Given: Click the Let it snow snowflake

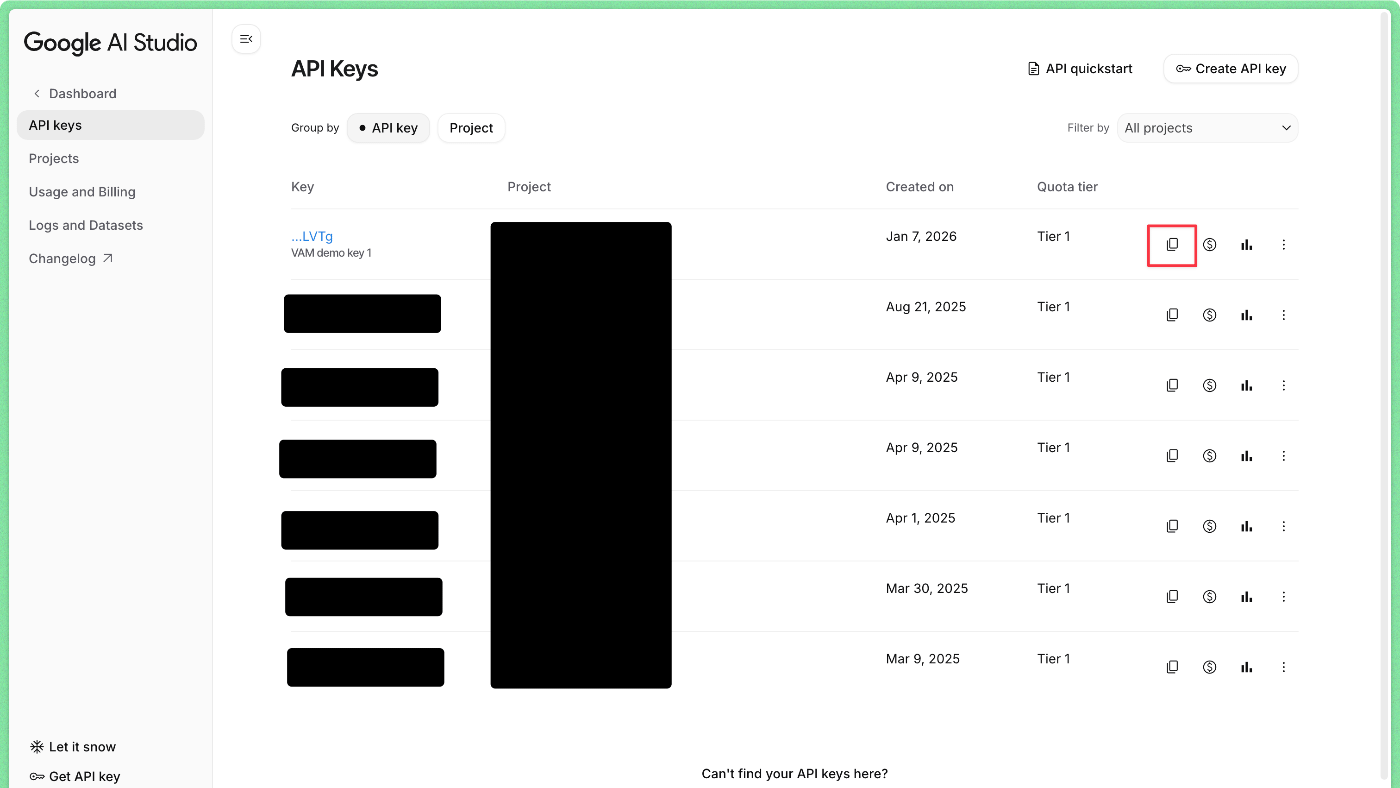Looking at the screenshot, I should pyautogui.click(x=36, y=746).
